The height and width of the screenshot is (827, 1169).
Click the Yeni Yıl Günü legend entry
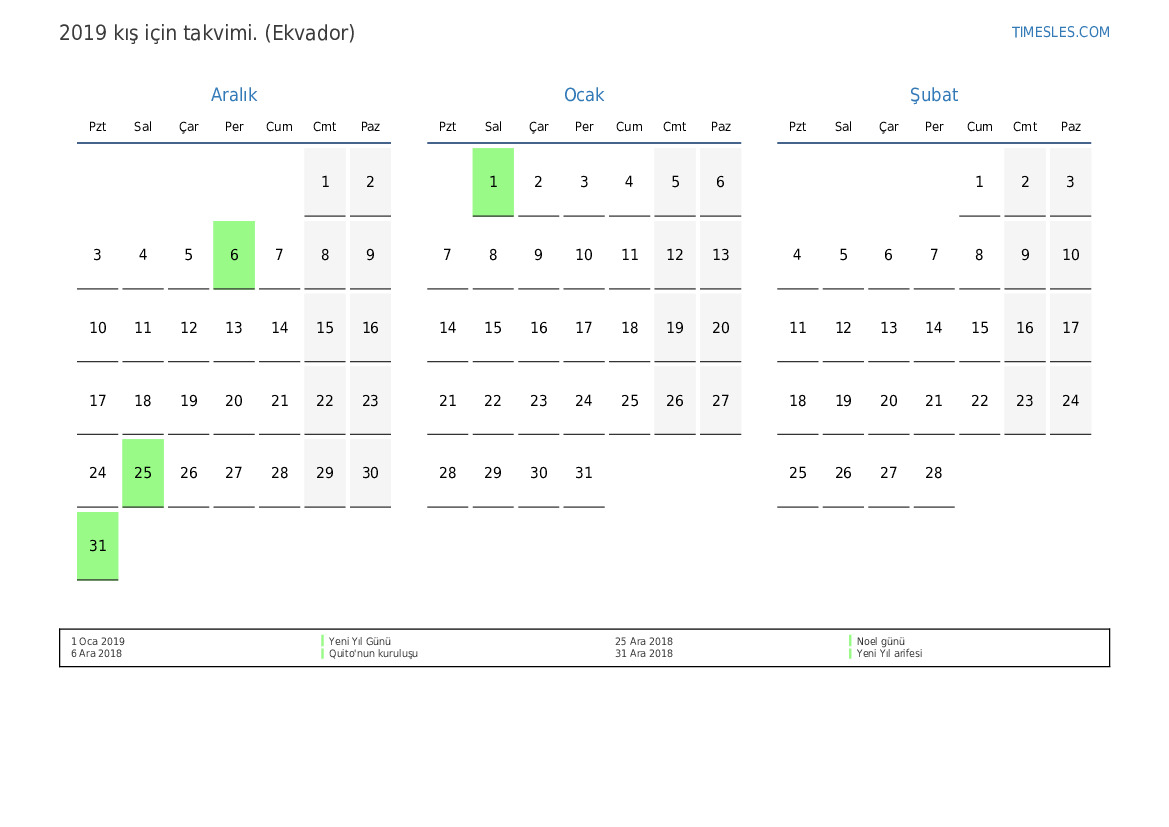pos(360,642)
